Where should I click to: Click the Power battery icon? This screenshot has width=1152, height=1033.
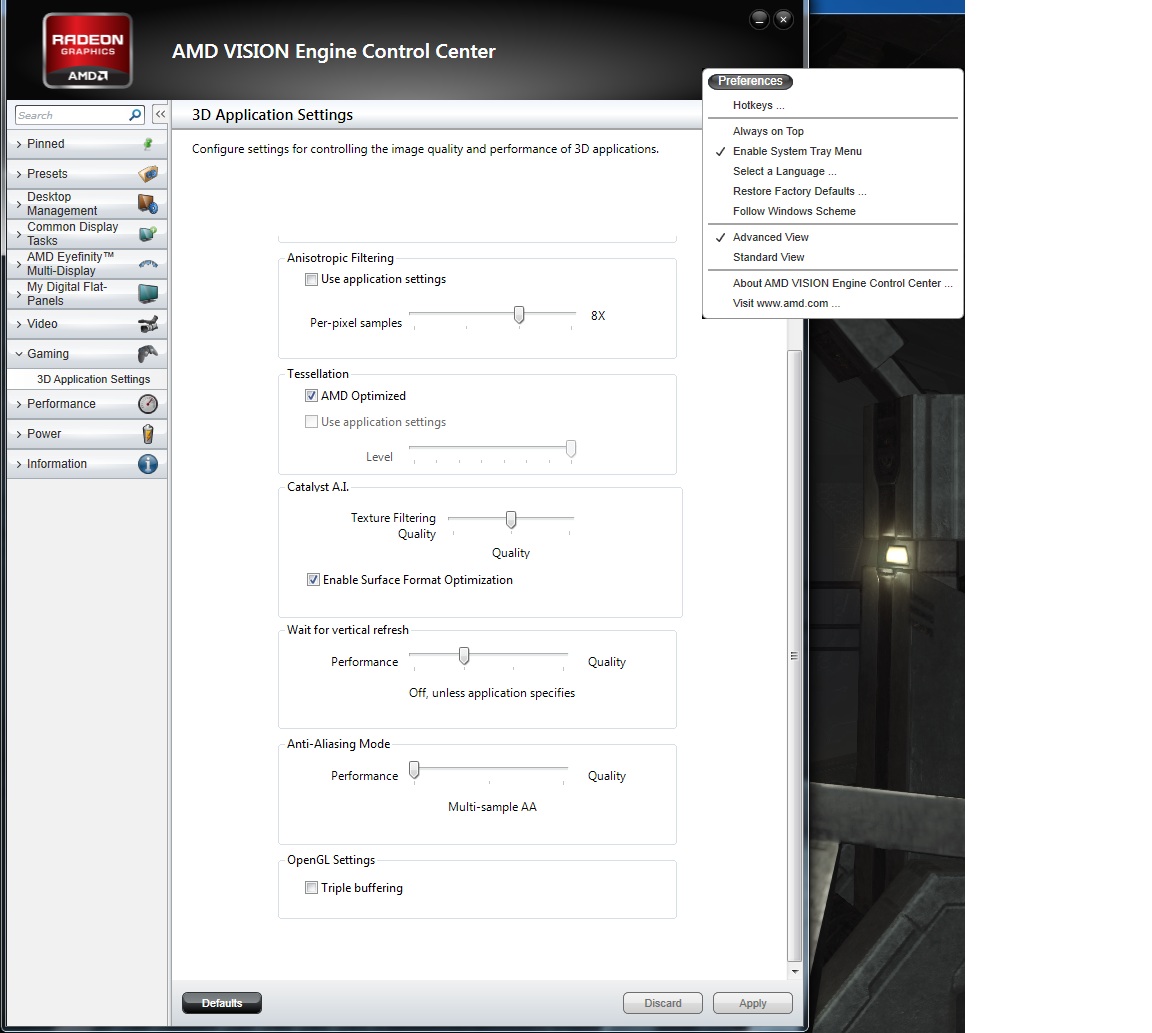(148, 434)
